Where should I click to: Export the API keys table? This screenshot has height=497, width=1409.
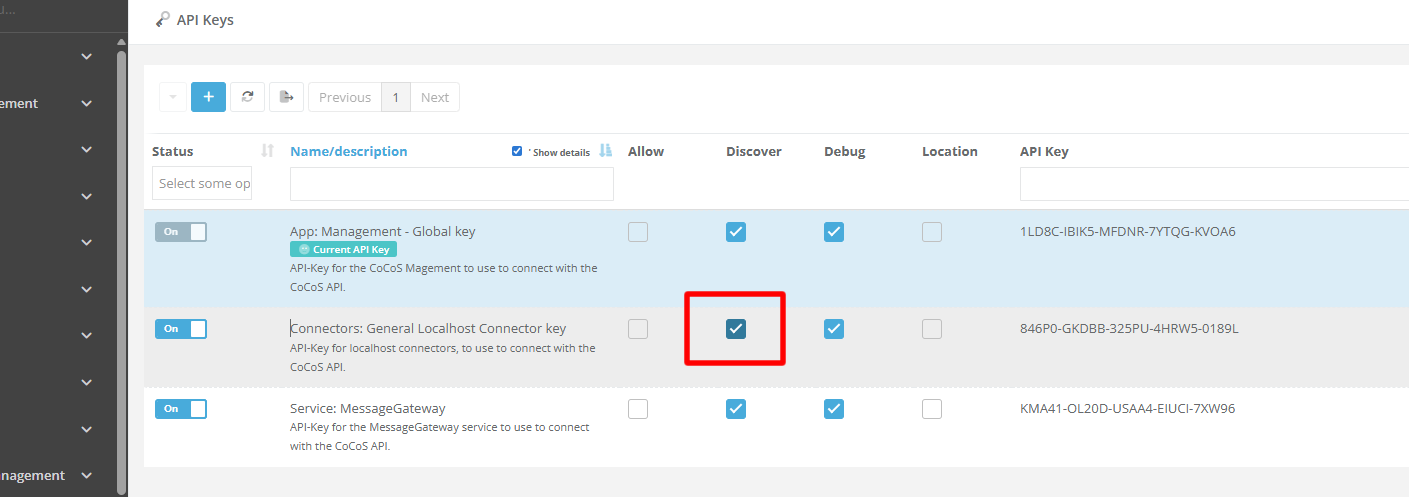point(286,97)
